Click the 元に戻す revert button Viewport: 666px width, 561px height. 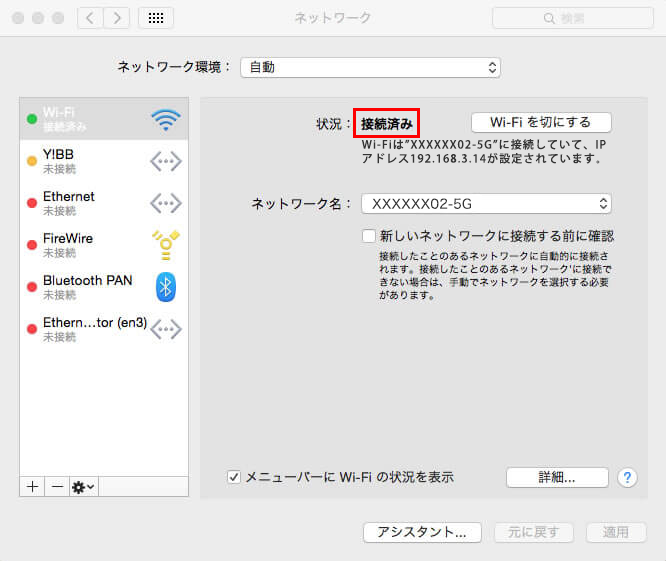(534, 533)
